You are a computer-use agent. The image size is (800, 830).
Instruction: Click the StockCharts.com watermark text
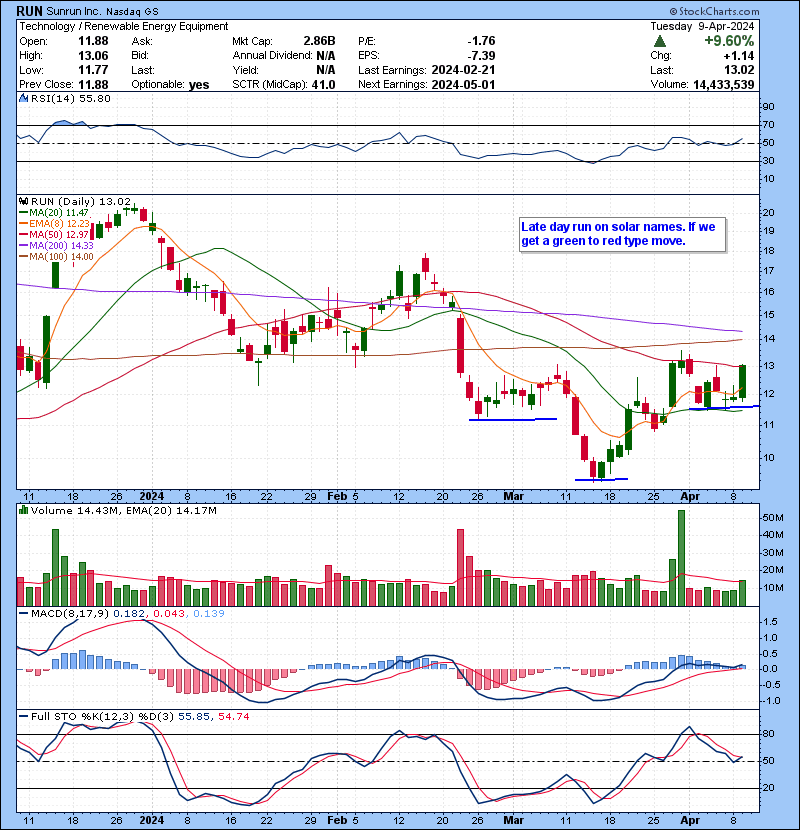[715, 11]
